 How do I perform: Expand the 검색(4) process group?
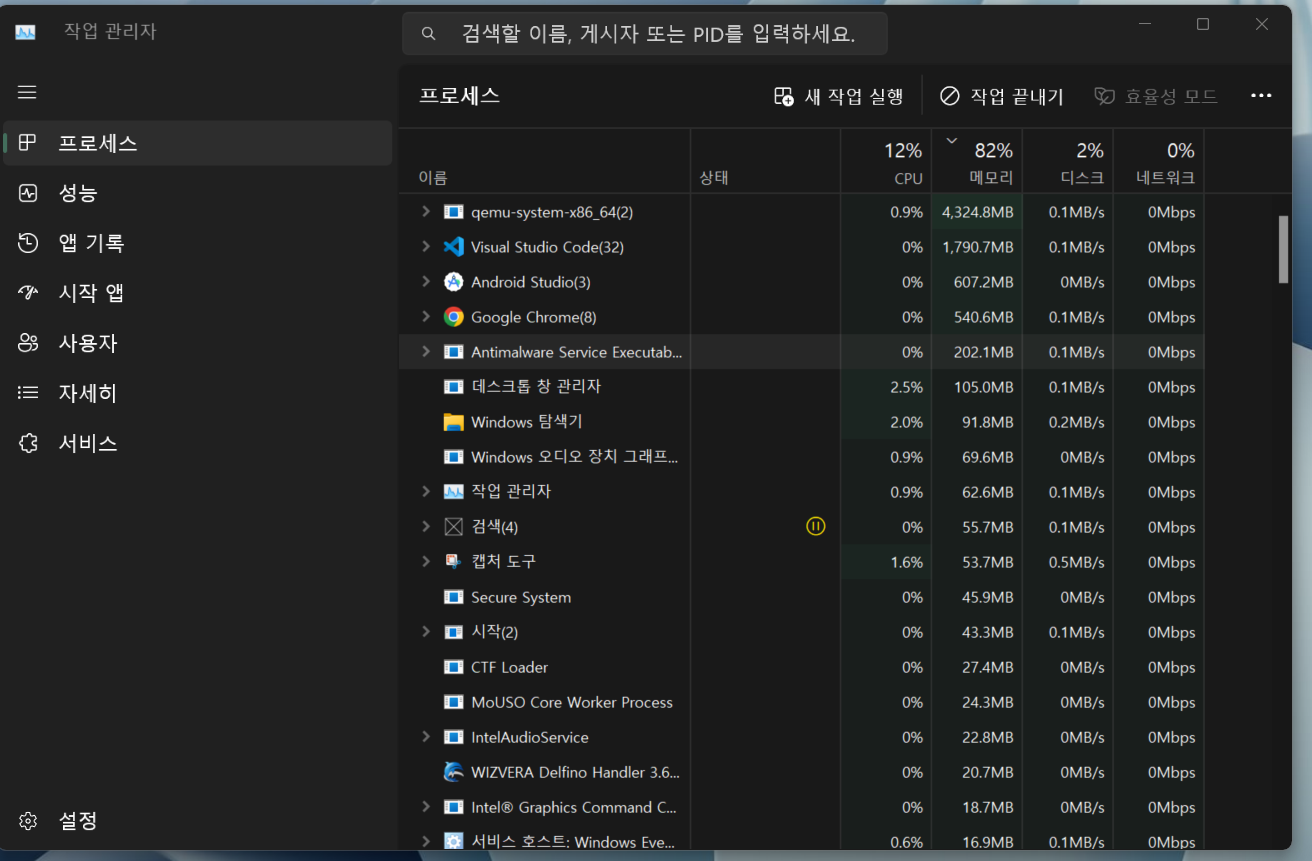click(x=425, y=527)
